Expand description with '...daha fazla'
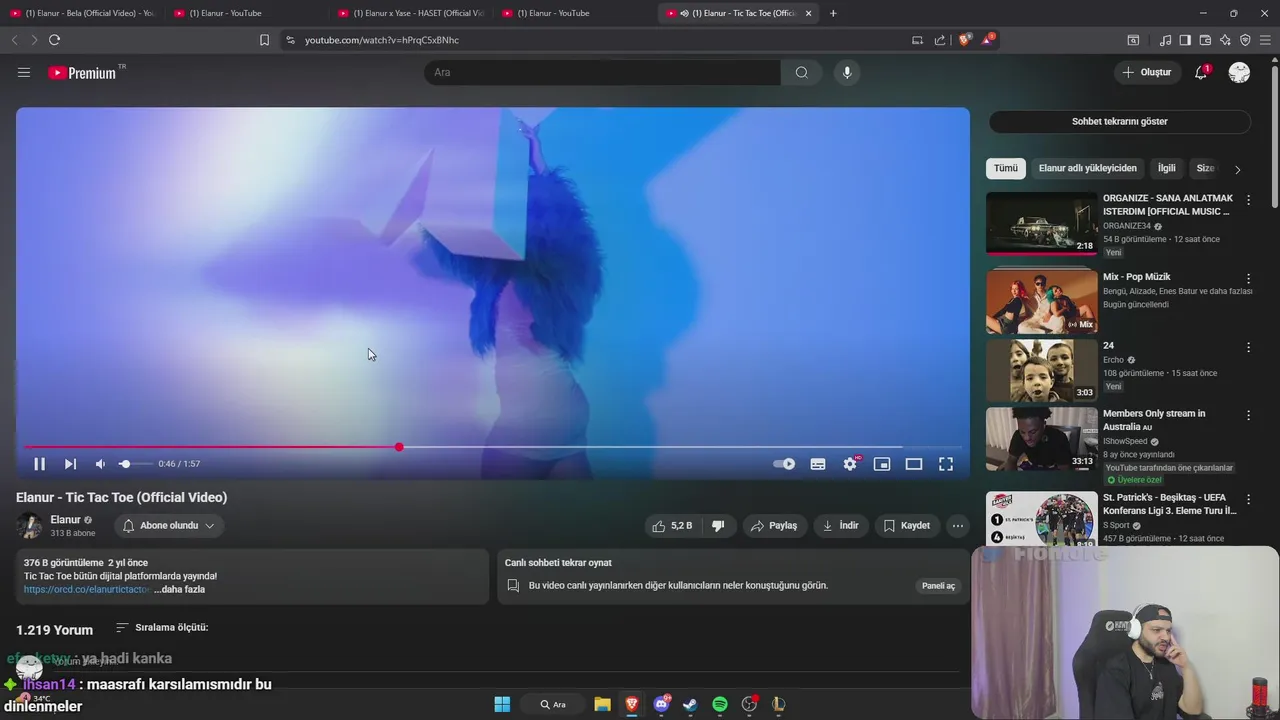Screen dimensions: 1280x720 pos(180,590)
